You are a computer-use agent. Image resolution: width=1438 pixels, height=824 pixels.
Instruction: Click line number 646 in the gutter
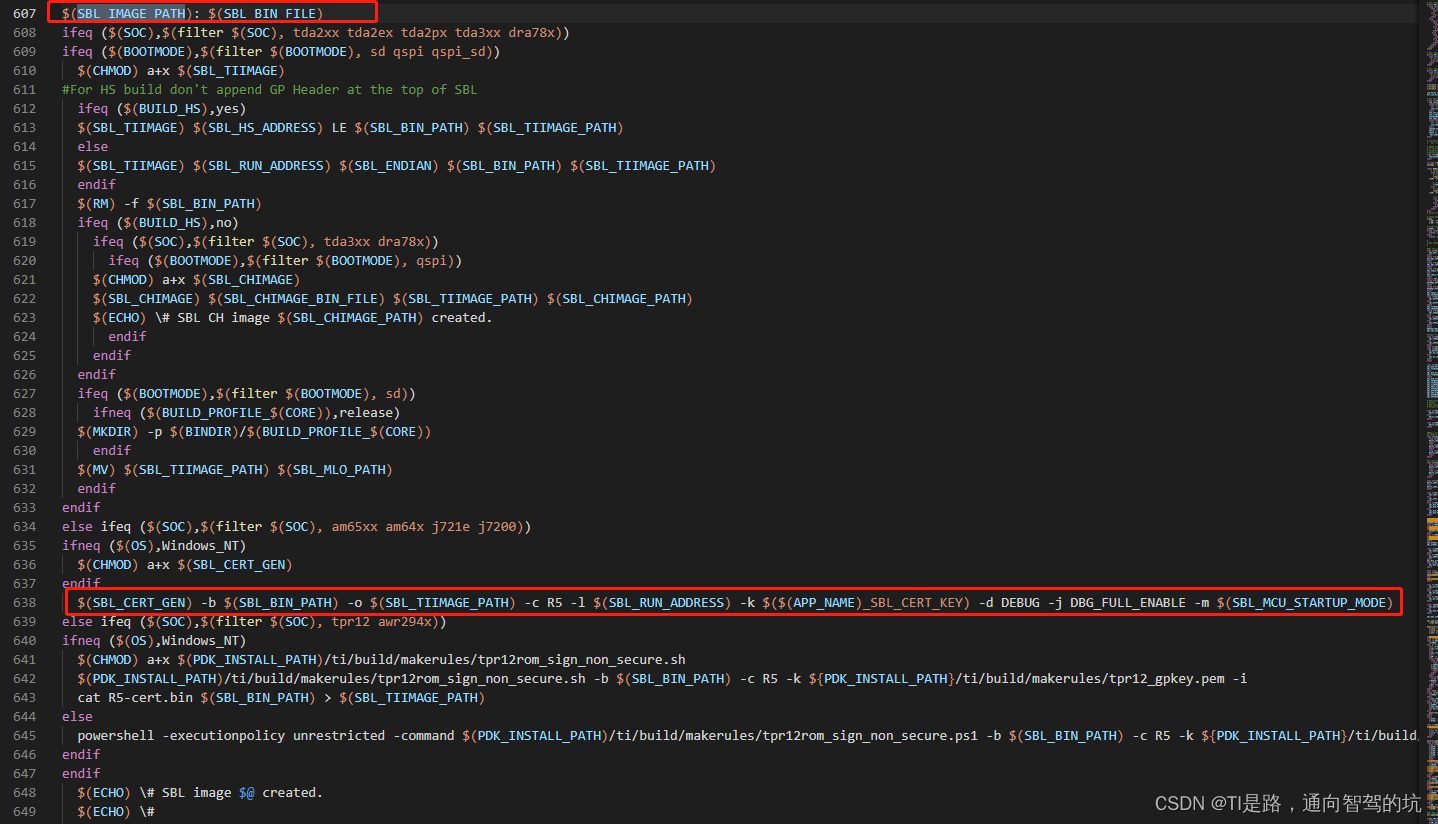(24, 754)
